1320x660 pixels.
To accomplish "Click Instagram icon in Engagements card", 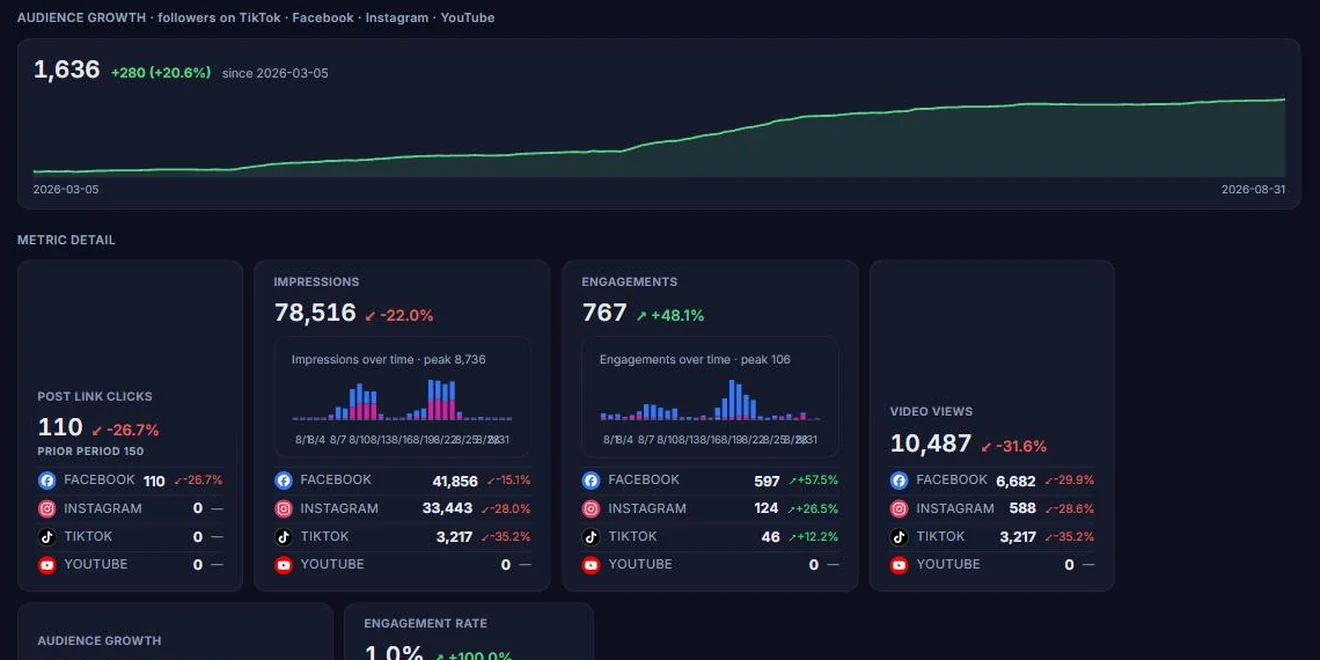I will pos(591,508).
